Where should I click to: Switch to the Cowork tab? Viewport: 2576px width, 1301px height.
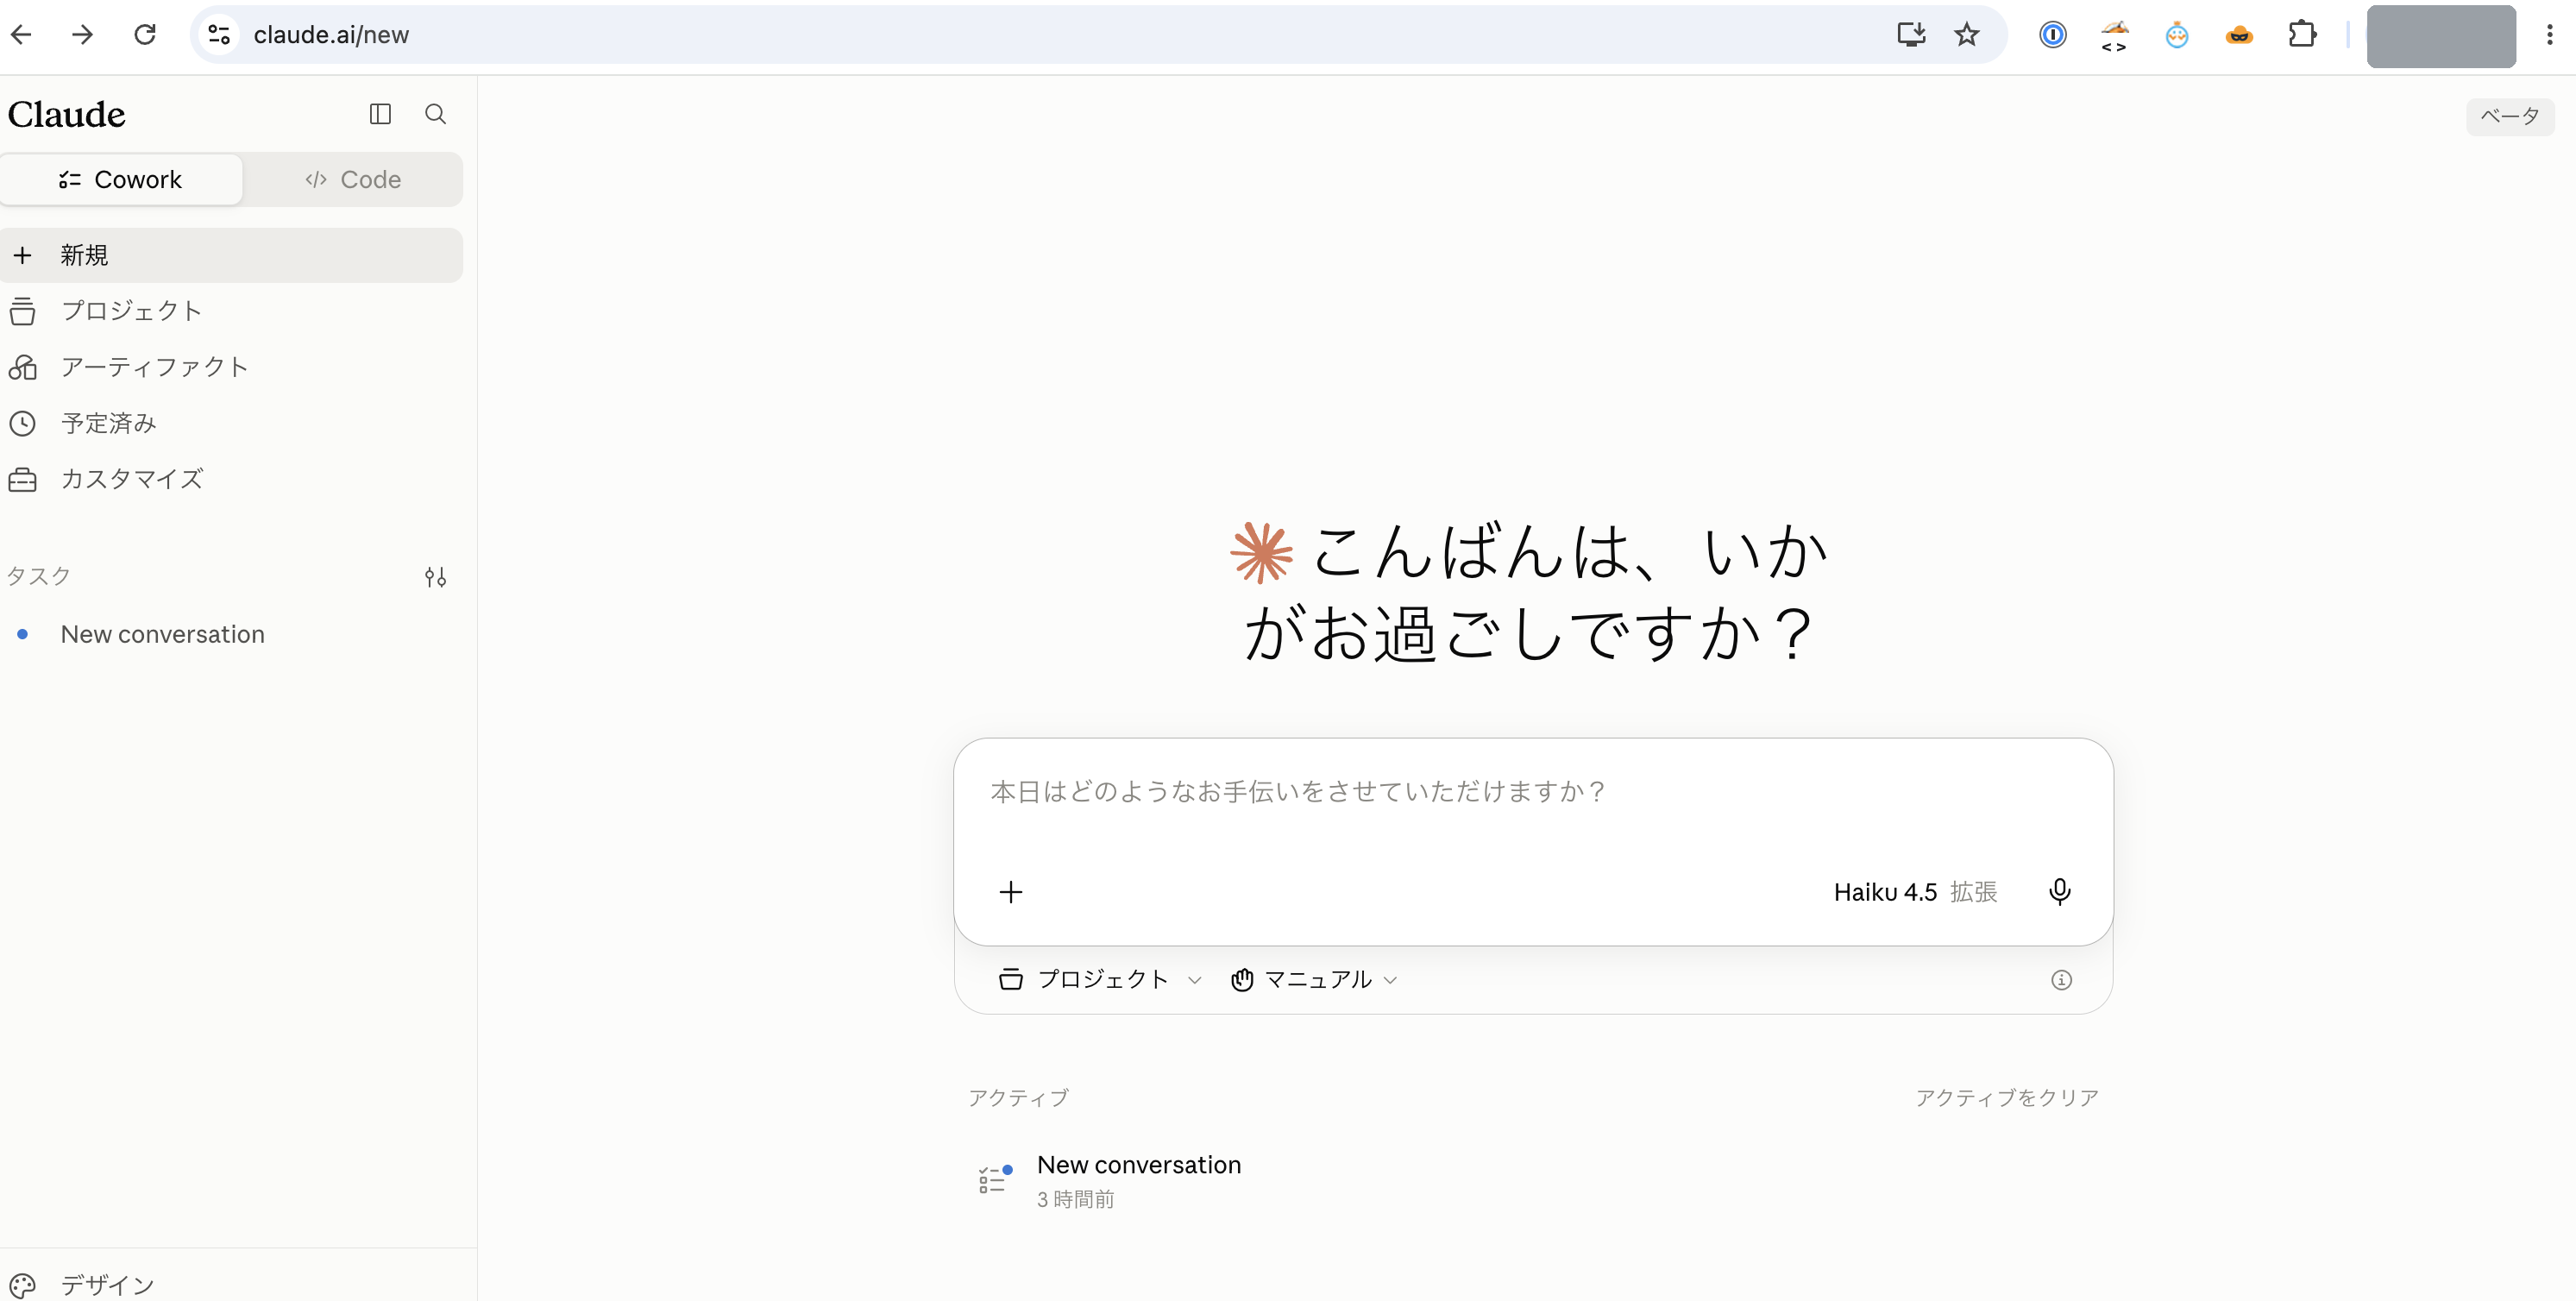[x=121, y=180]
